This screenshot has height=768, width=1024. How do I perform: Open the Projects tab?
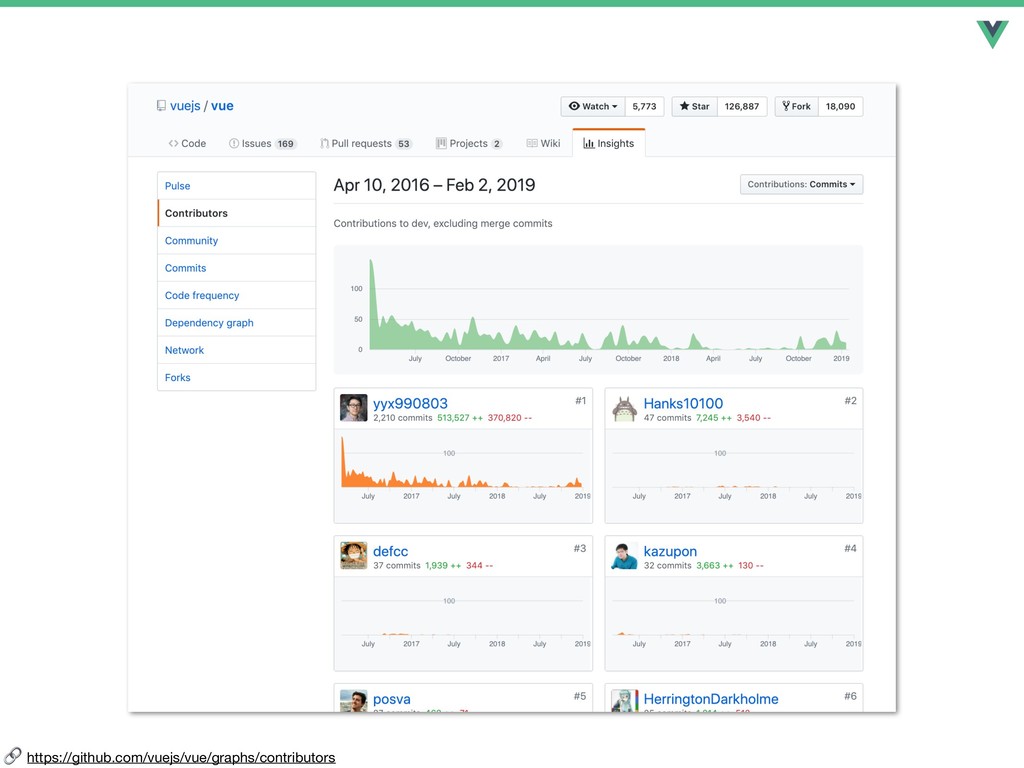[x=468, y=144]
